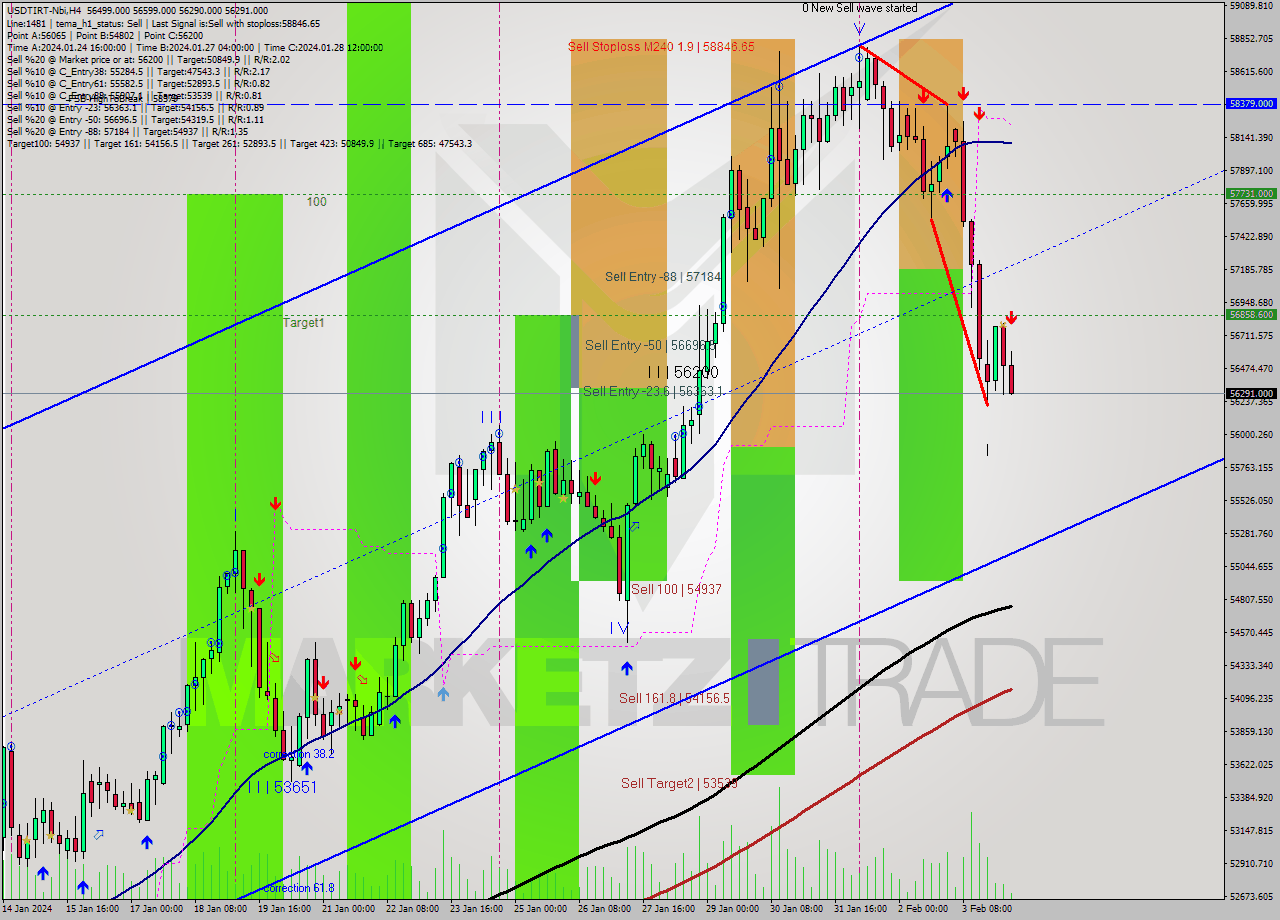Select the '100' level label
The width and height of the screenshot is (1280, 920).
(x=316, y=201)
